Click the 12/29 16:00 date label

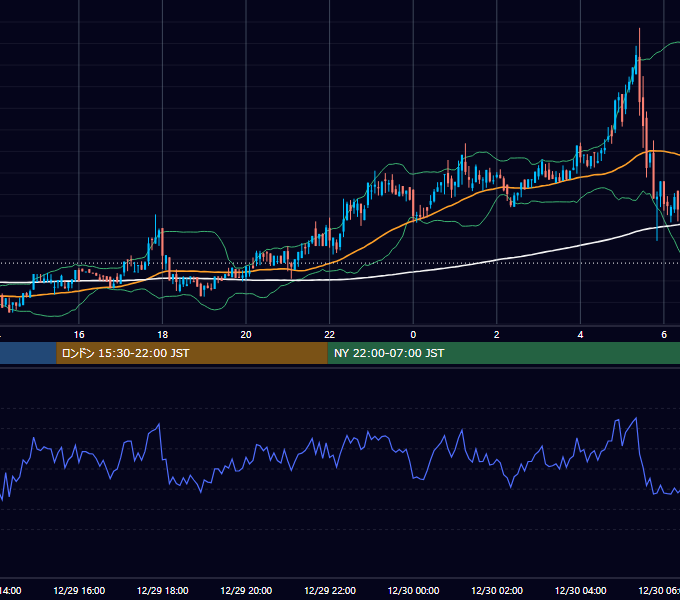pos(79,590)
